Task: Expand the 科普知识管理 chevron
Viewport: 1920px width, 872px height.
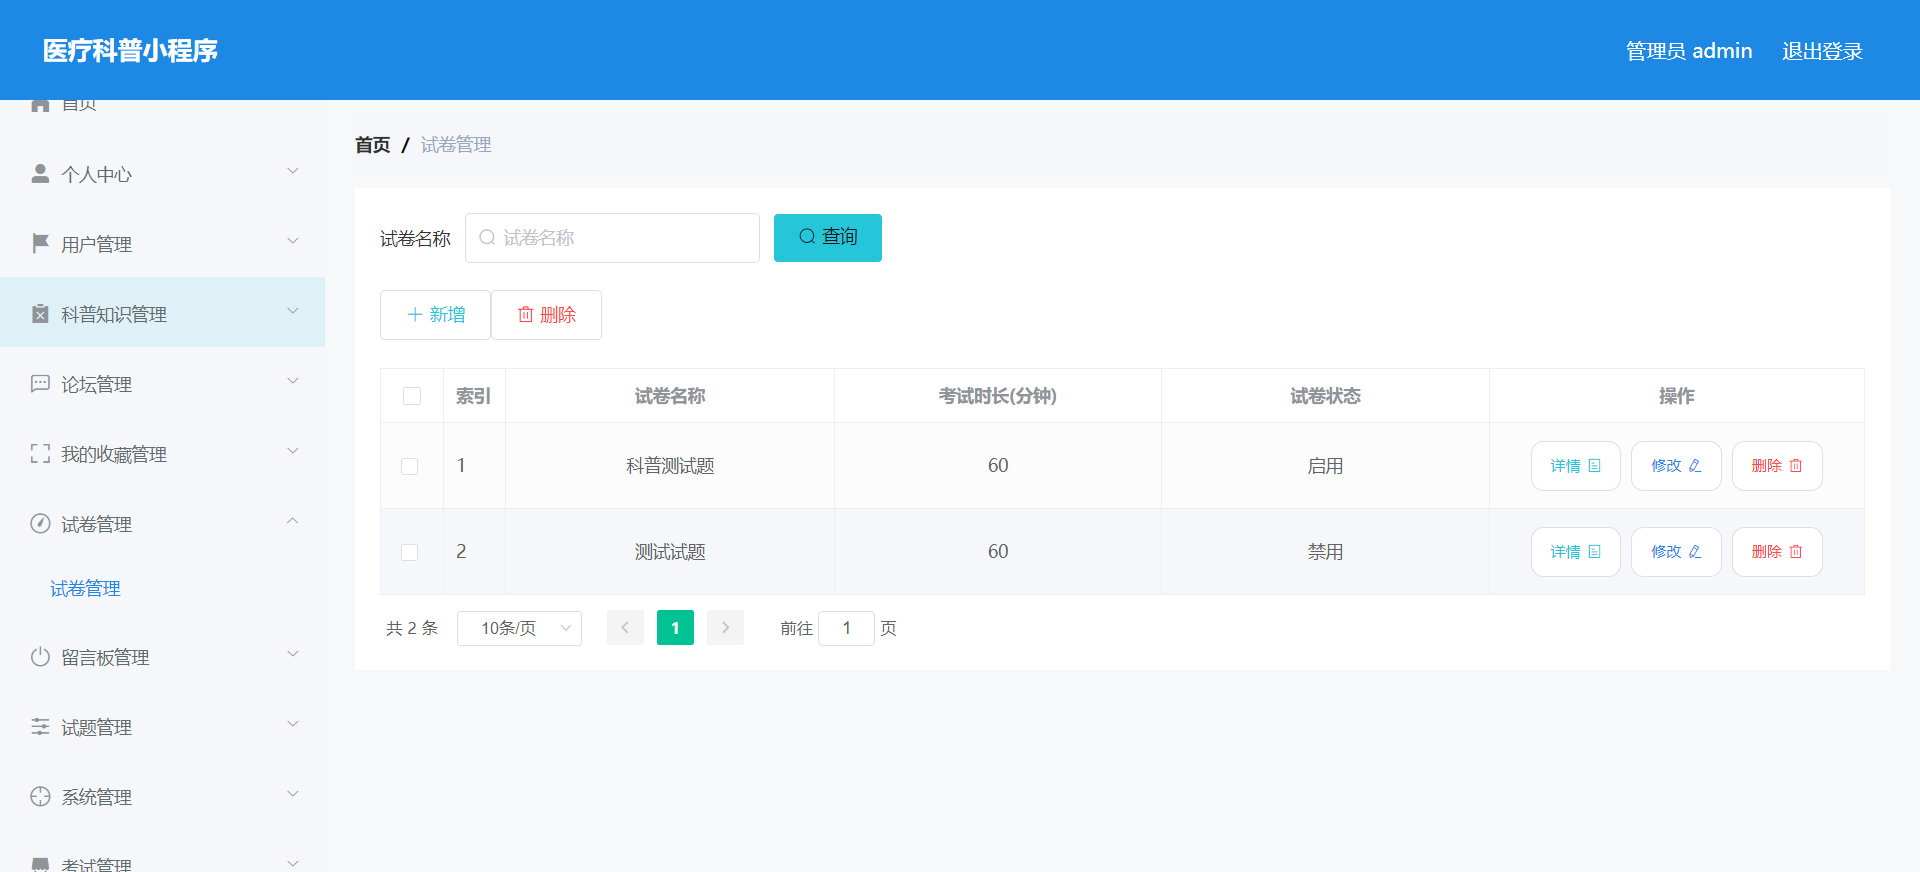Action: click(x=293, y=311)
